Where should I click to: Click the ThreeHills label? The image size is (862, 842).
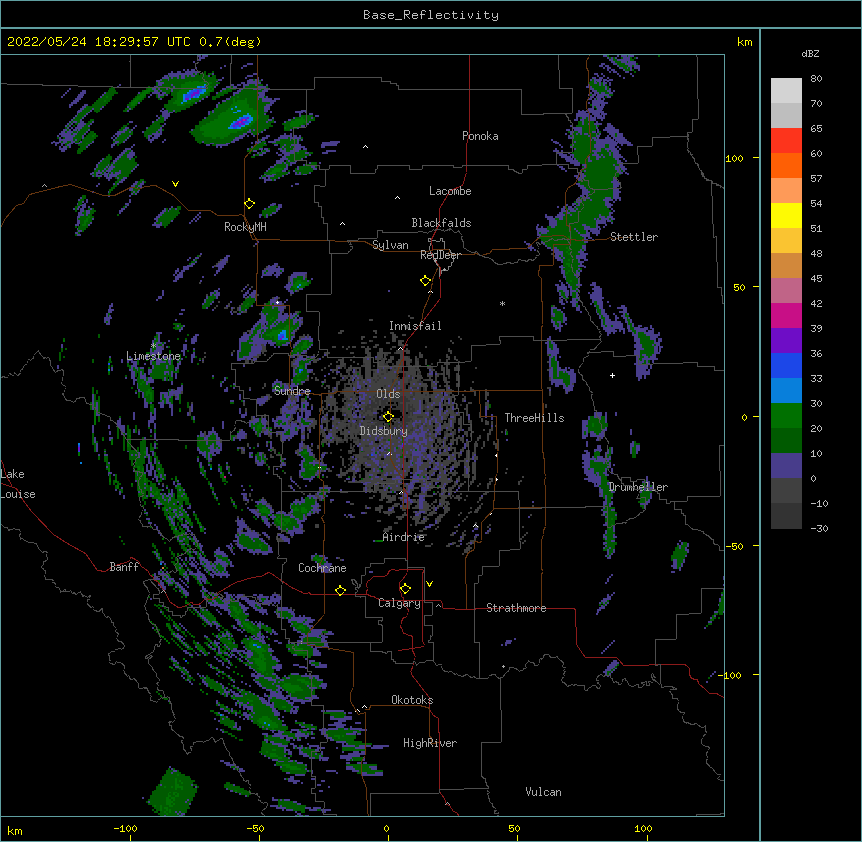534,418
